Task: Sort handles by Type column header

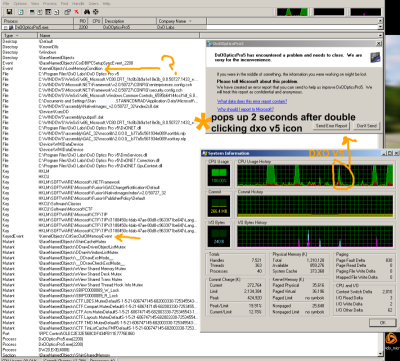Action: click(x=20, y=35)
